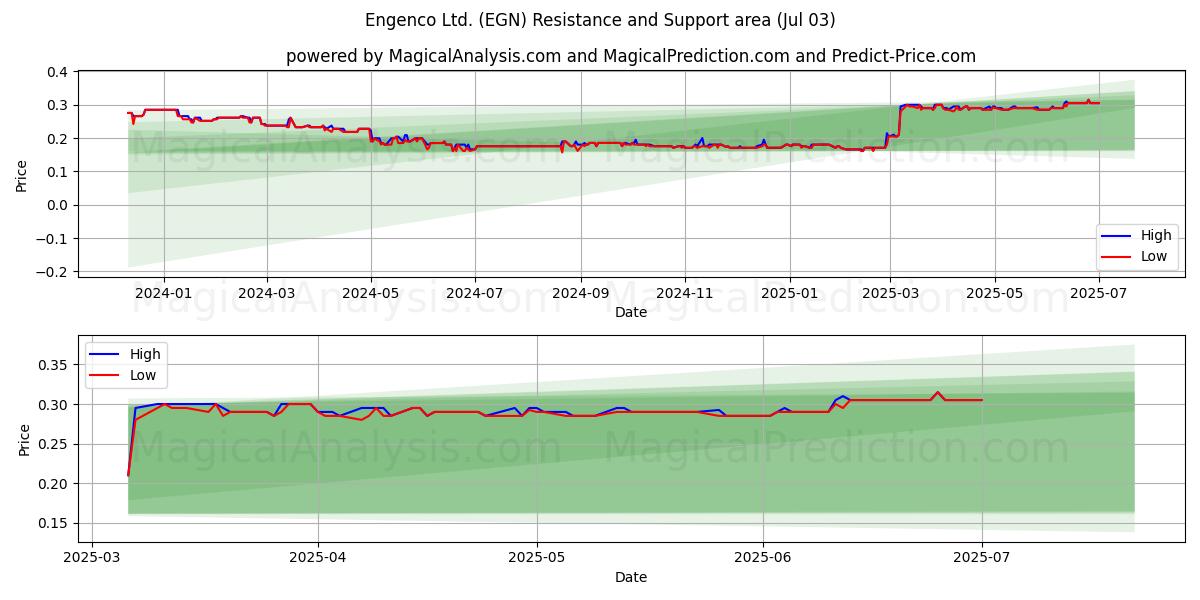
Task: Click the top chart x-axis label '2025-05'
Action: point(994,293)
